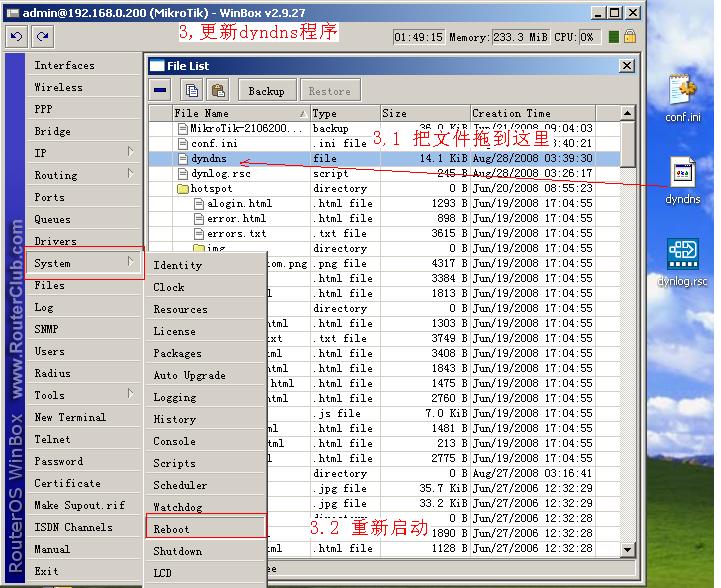Click the padlock icon in the status area

point(630,37)
